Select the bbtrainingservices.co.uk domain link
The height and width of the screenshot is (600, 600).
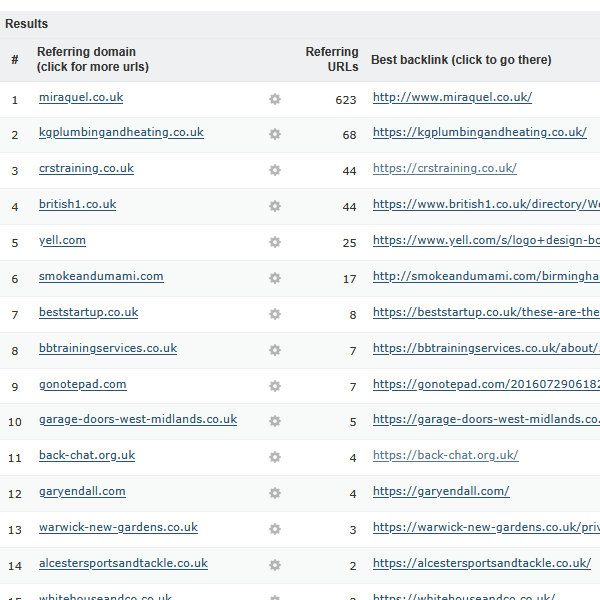[108, 349]
